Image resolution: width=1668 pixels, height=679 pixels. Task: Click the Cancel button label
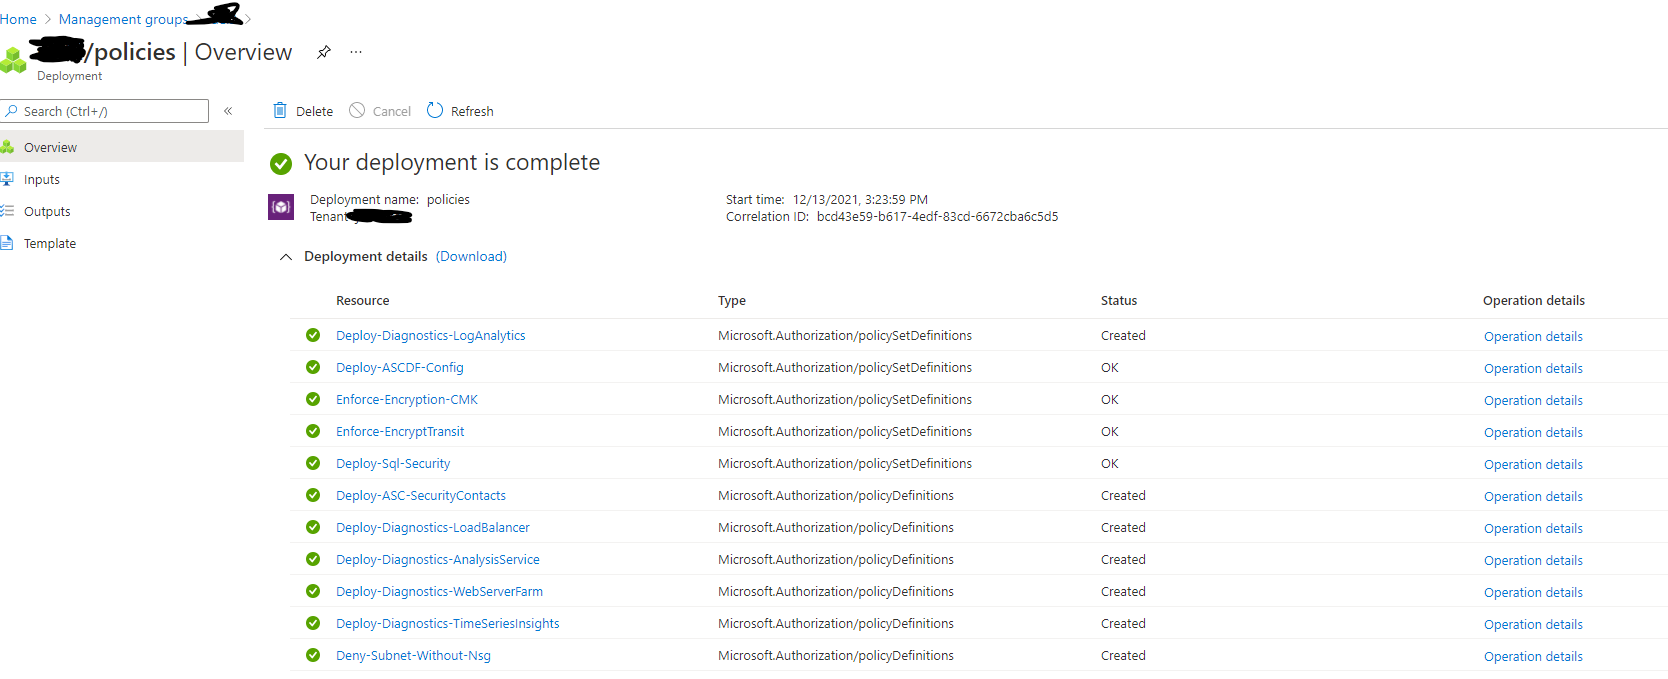click(x=392, y=111)
